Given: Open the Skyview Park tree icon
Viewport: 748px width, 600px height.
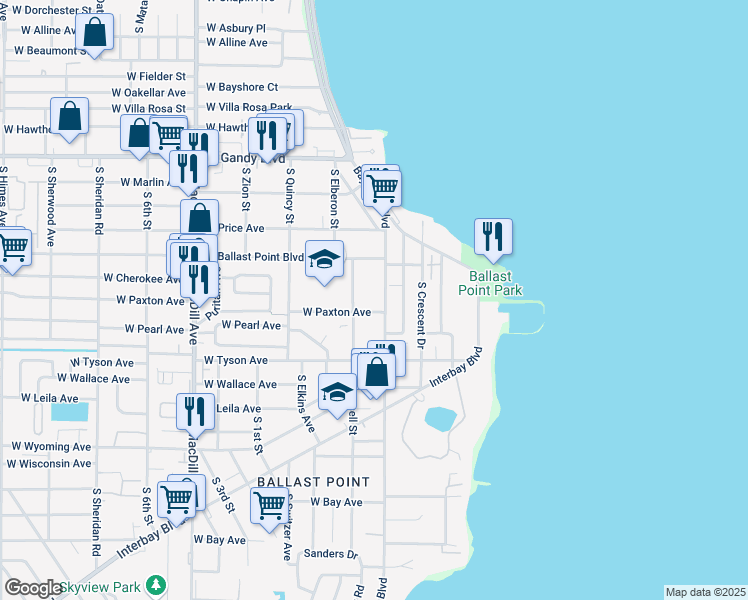Looking at the screenshot, I should pos(156,586).
